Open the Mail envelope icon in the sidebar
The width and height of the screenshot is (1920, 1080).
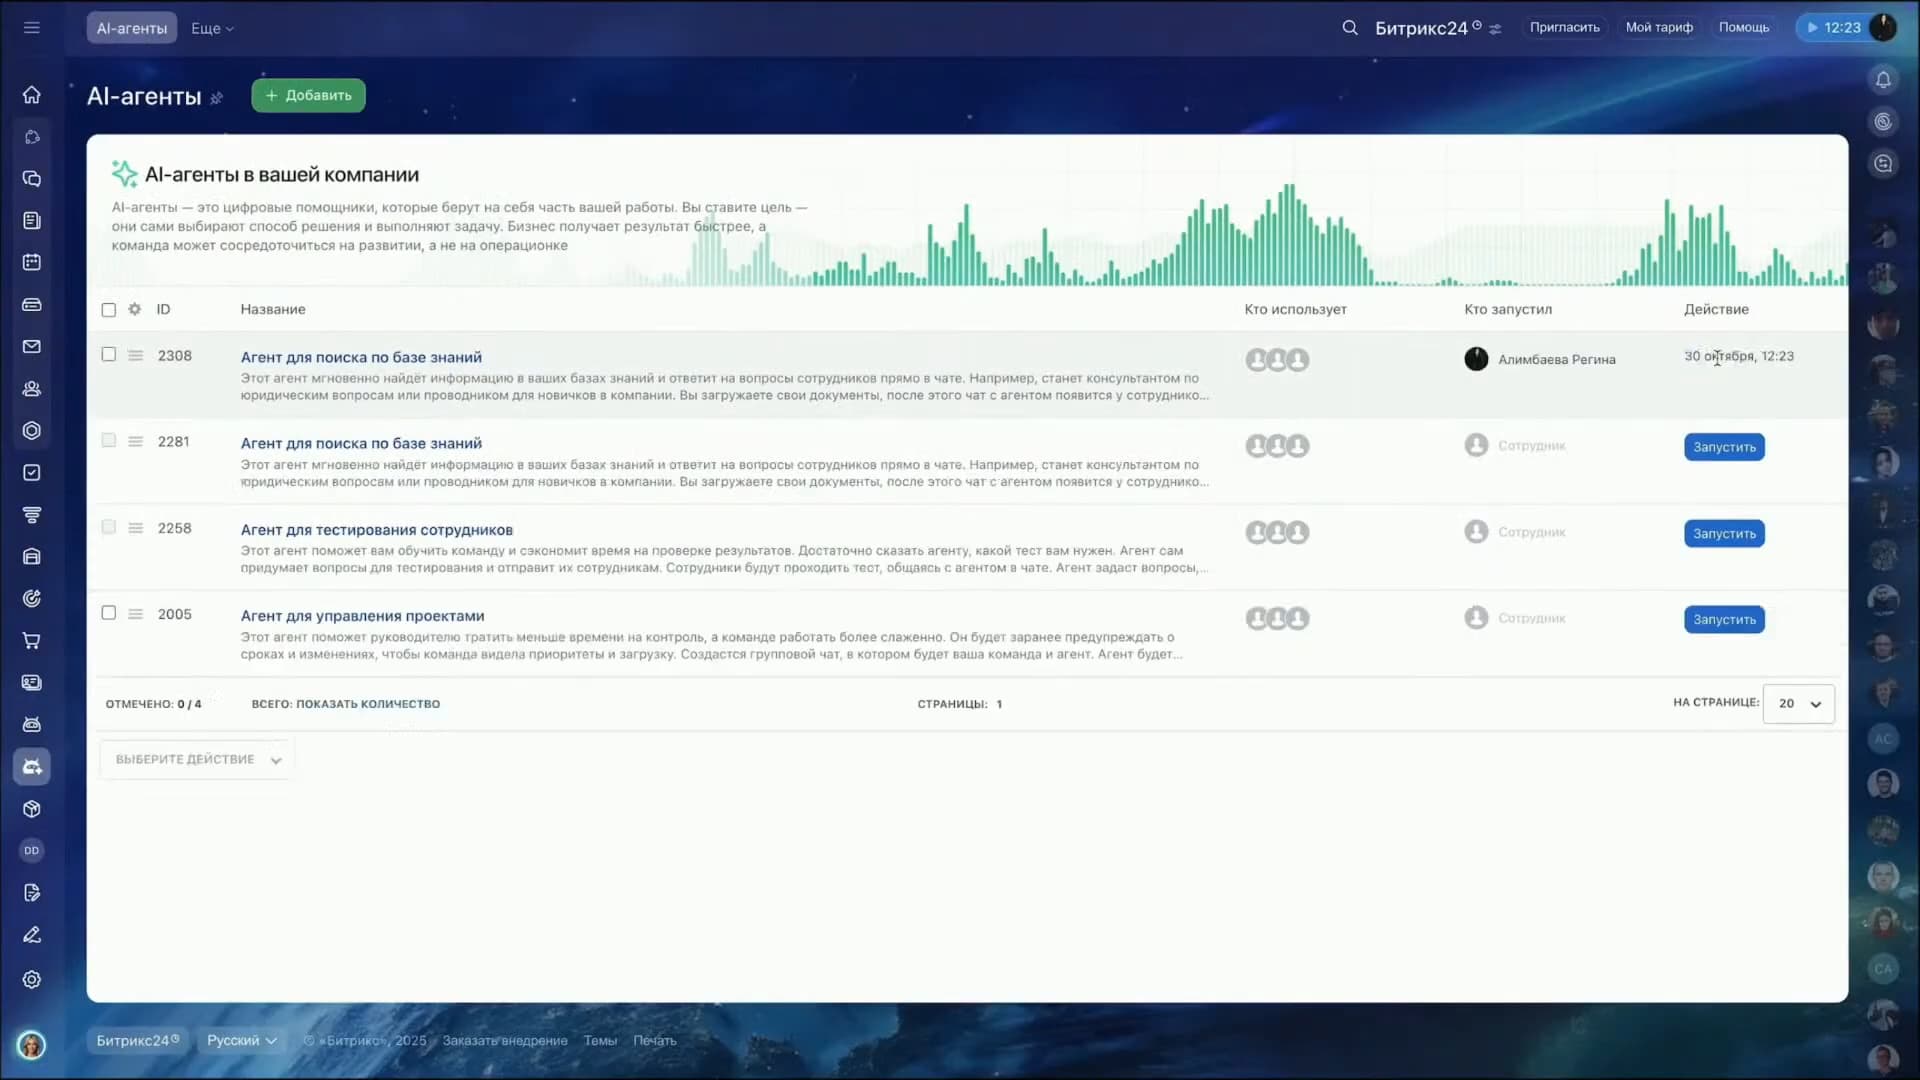[31, 347]
